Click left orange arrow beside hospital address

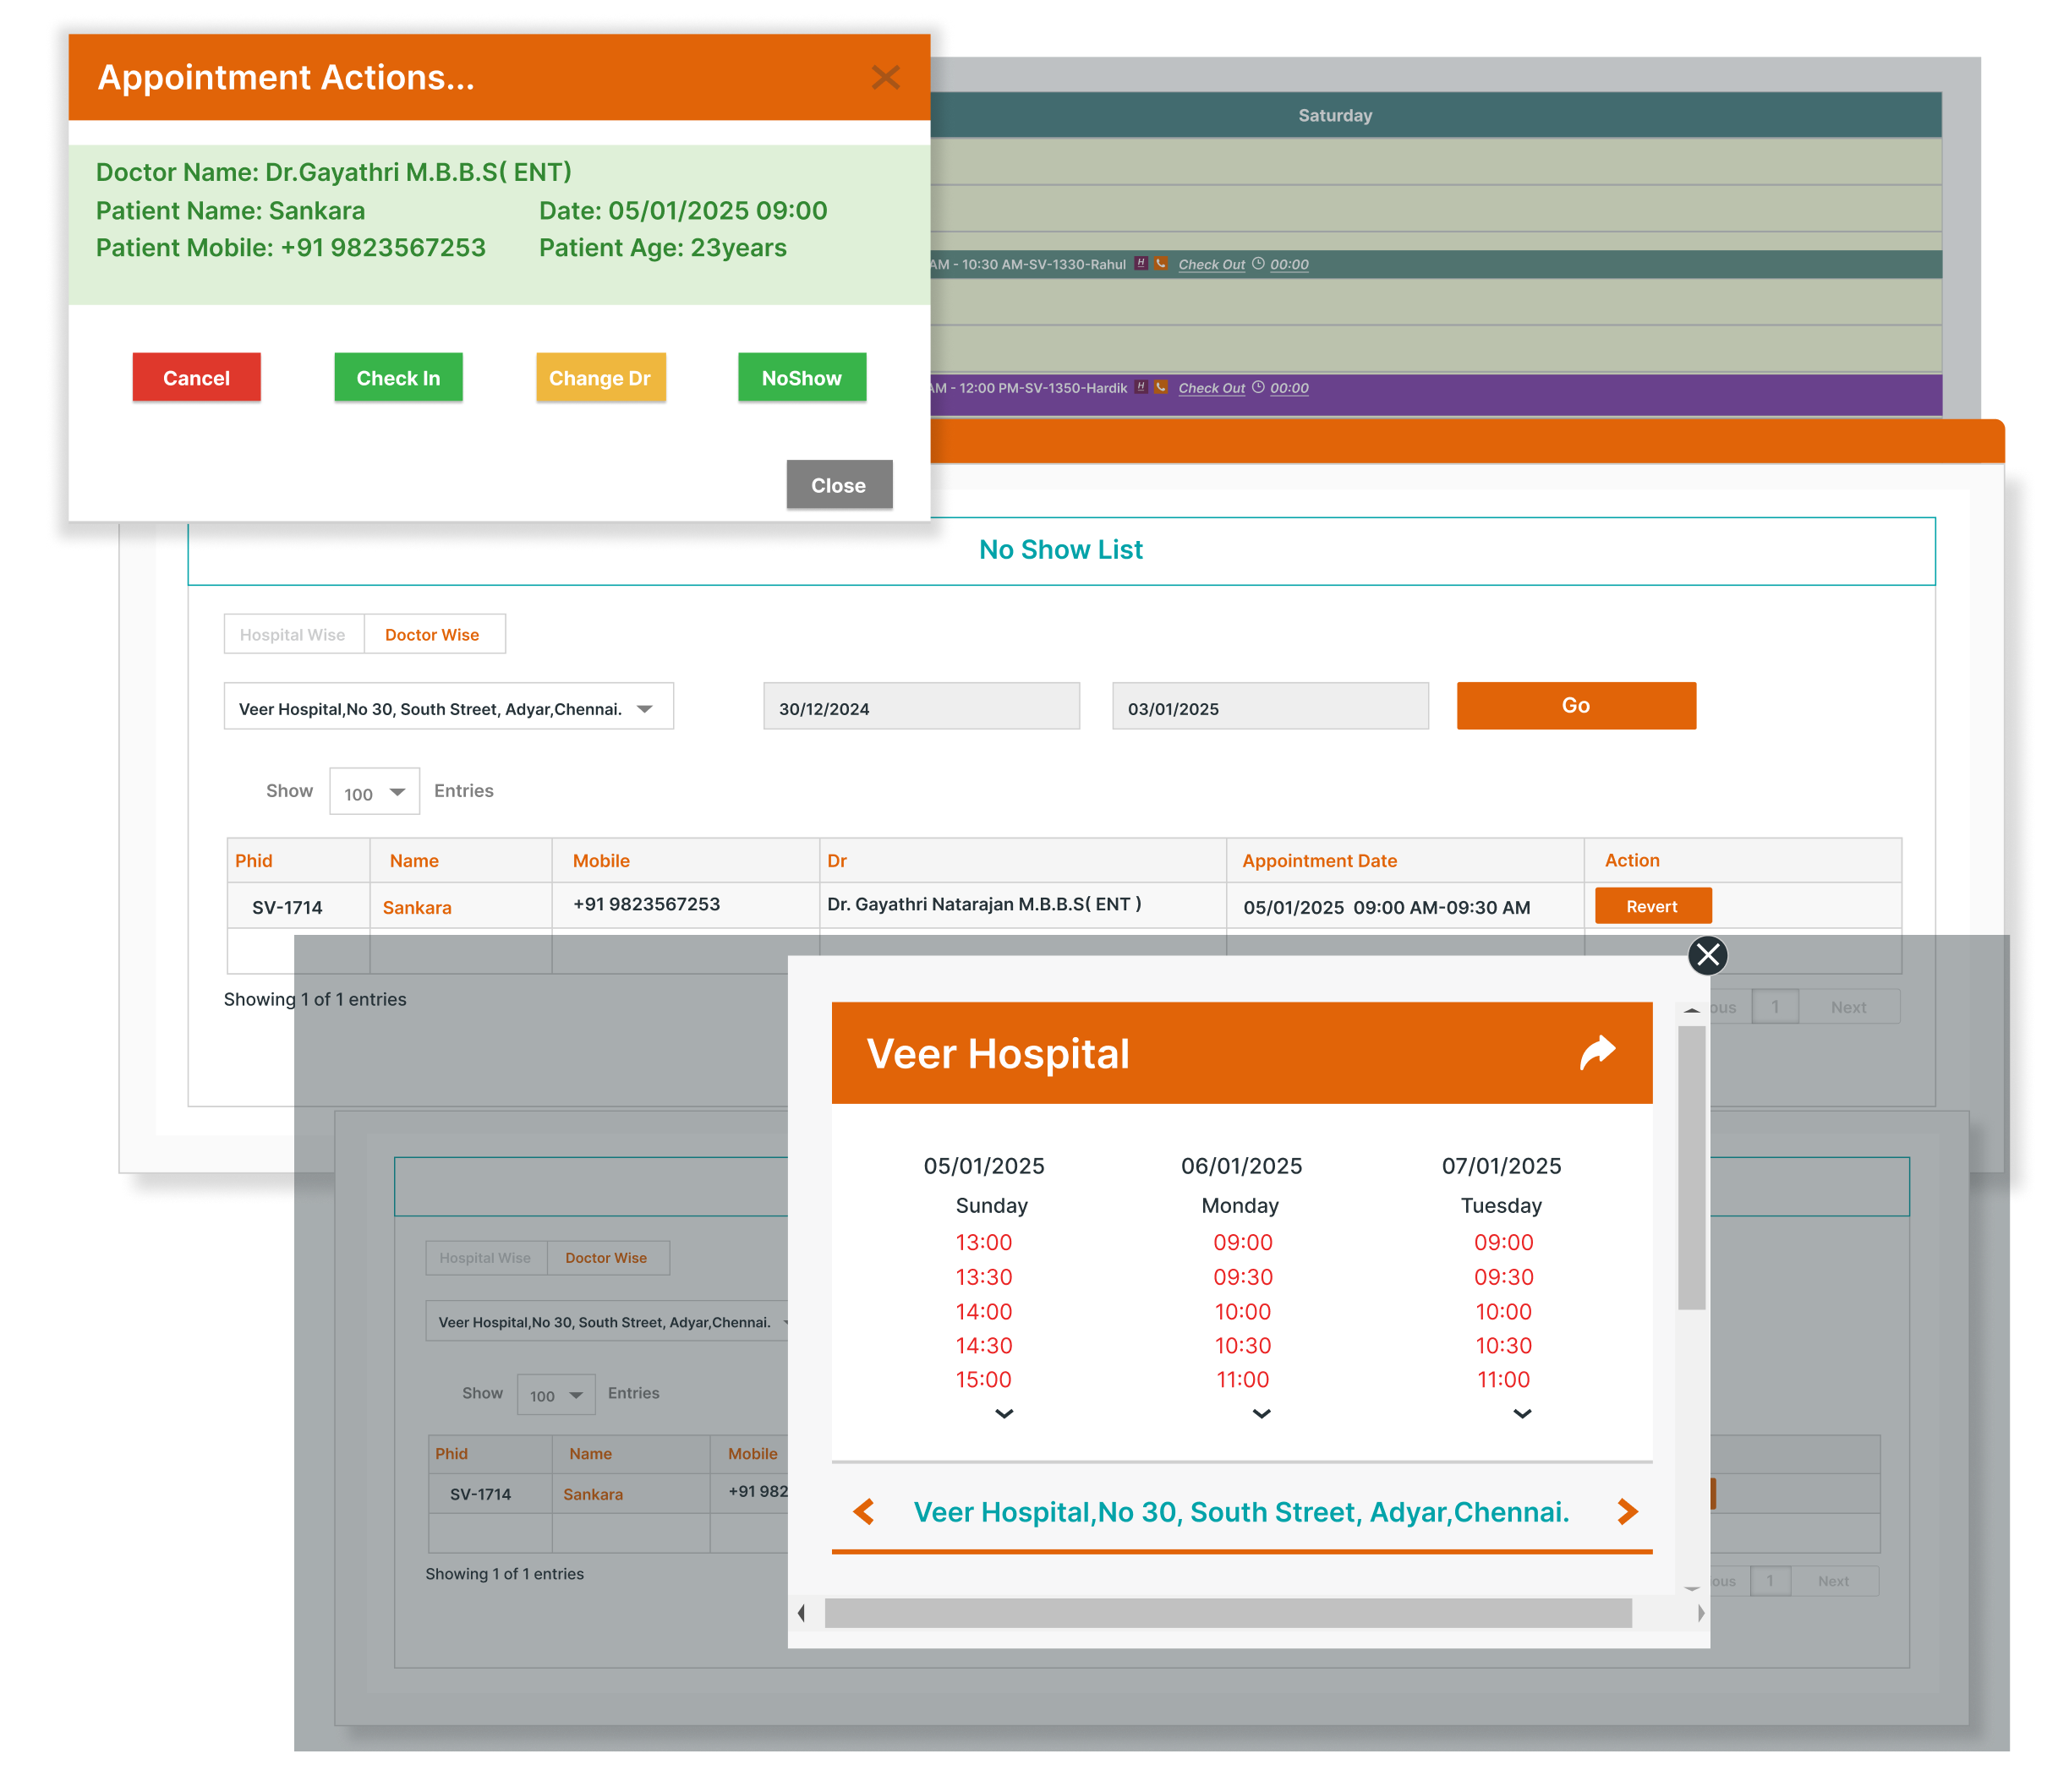(864, 1511)
